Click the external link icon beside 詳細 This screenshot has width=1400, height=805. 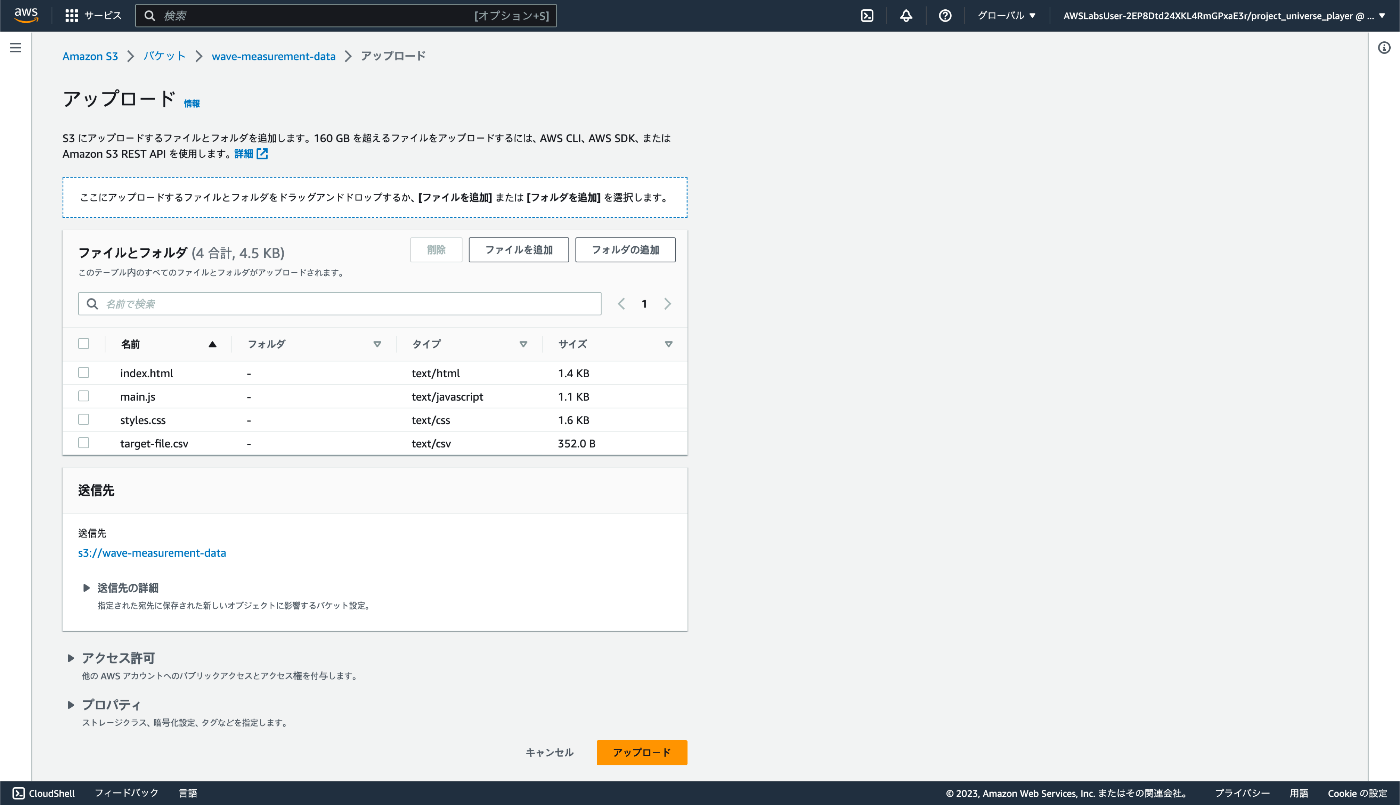point(262,154)
